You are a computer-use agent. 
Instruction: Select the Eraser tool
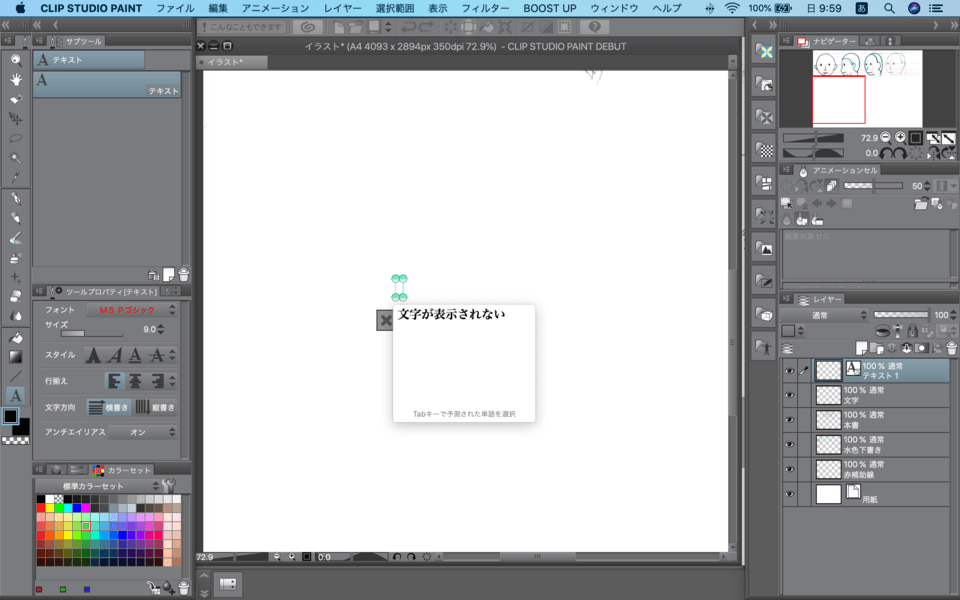(16, 296)
